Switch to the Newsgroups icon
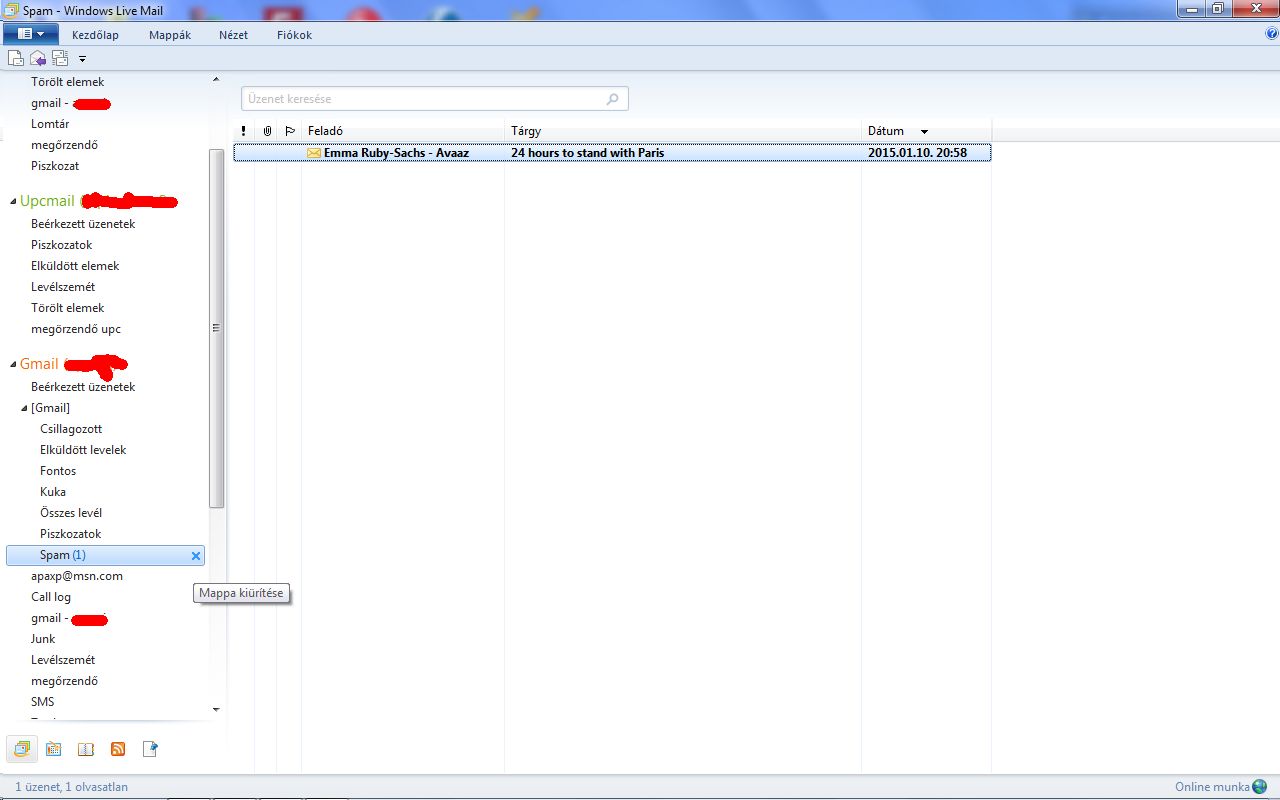The height and width of the screenshot is (800, 1280). (x=150, y=749)
